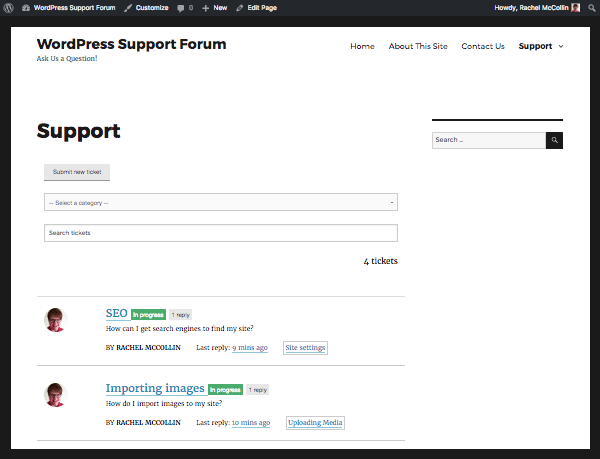This screenshot has width=600, height=459.
Task: Go to the Home page
Action: [x=362, y=46]
